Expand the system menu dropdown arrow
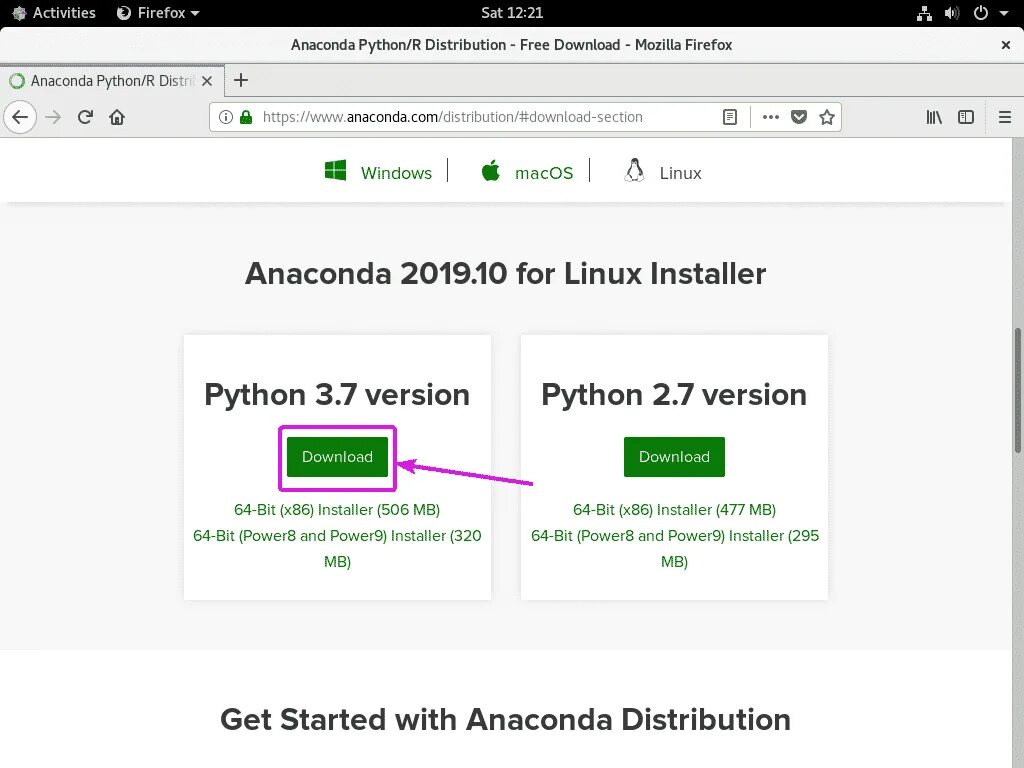1024x768 pixels. coord(1004,13)
